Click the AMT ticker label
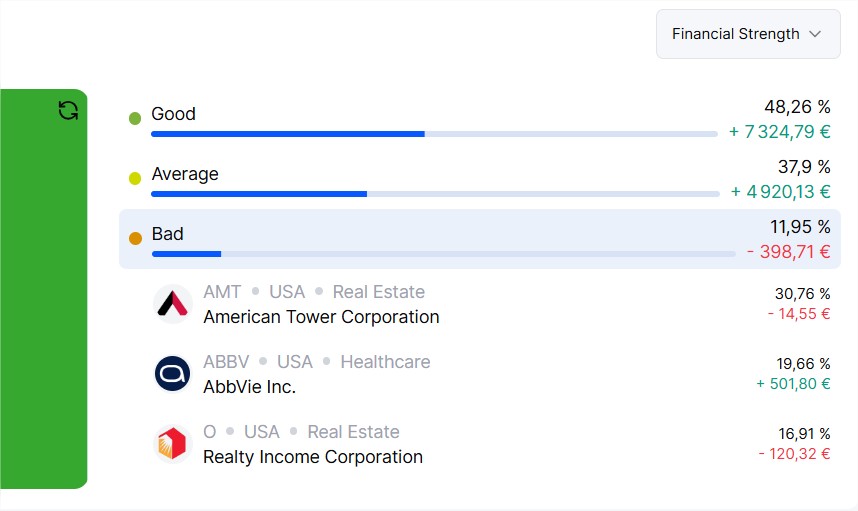This screenshot has width=858, height=511. click(x=222, y=292)
